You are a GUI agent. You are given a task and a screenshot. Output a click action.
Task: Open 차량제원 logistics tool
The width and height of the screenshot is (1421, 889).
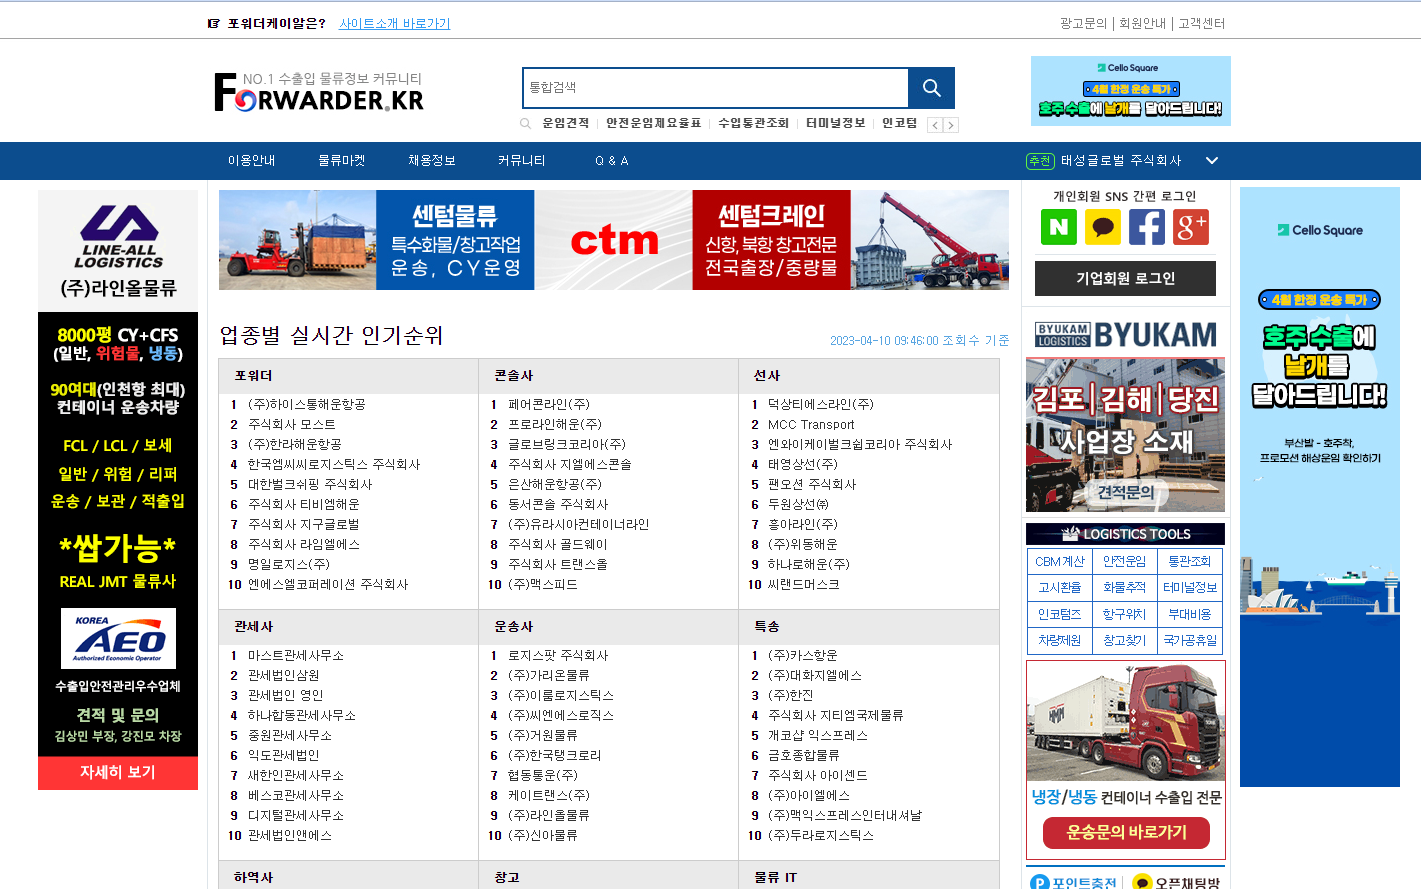pos(1059,640)
